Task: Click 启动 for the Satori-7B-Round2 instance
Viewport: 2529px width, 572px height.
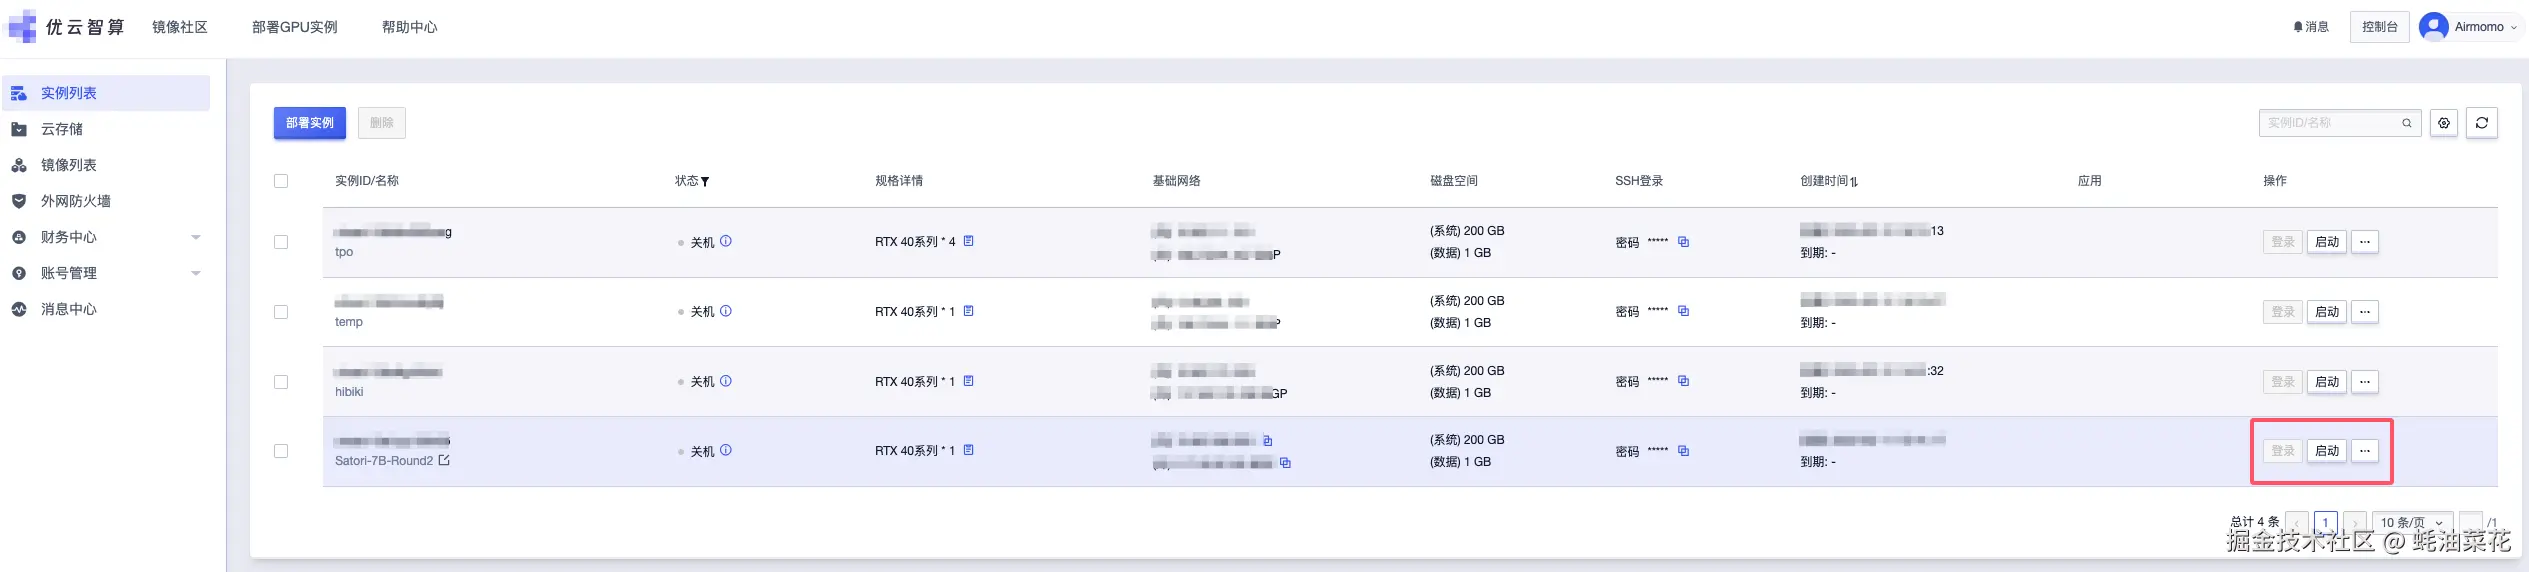Action: pyautogui.click(x=2327, y=451)
